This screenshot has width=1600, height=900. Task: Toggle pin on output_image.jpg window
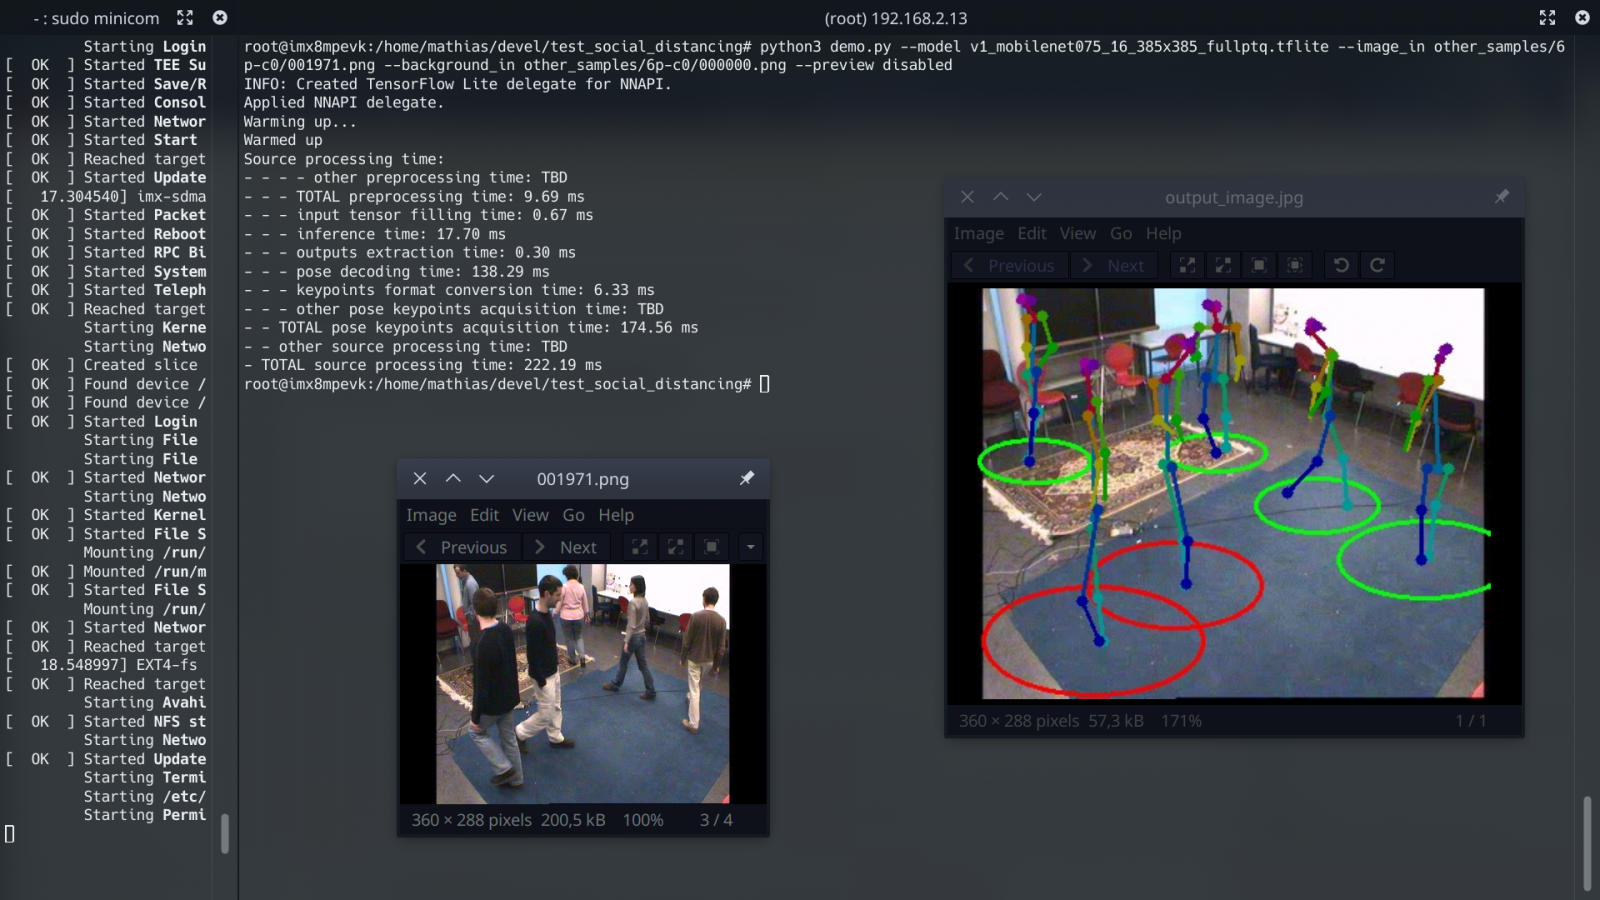point(1501,197)
